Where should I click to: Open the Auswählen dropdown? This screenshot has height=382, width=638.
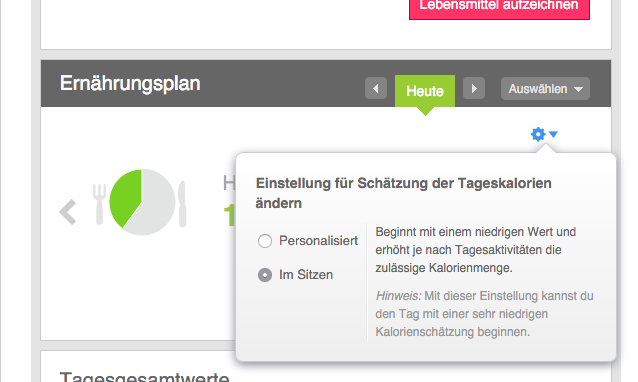tap(545, 88)
